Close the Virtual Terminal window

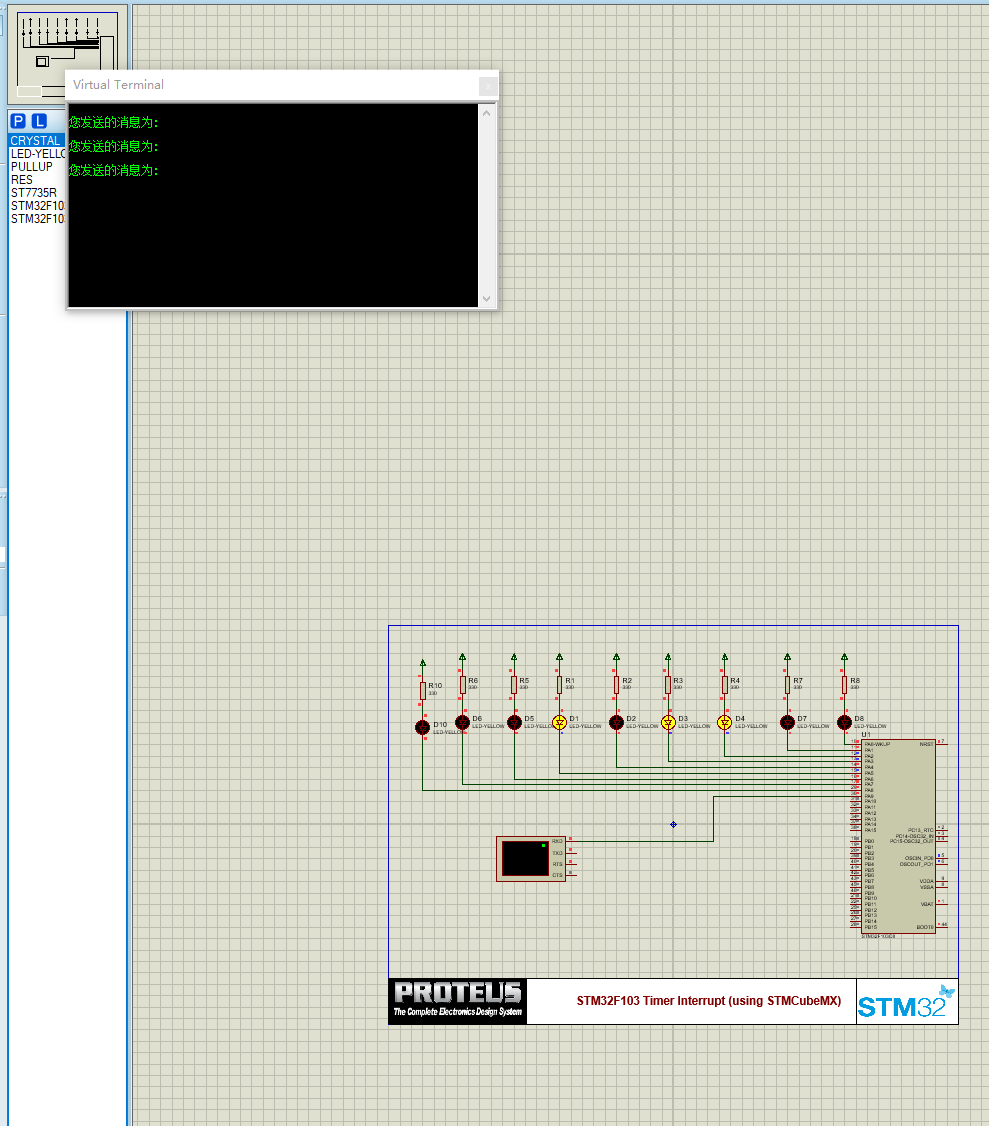click(488, 86)
